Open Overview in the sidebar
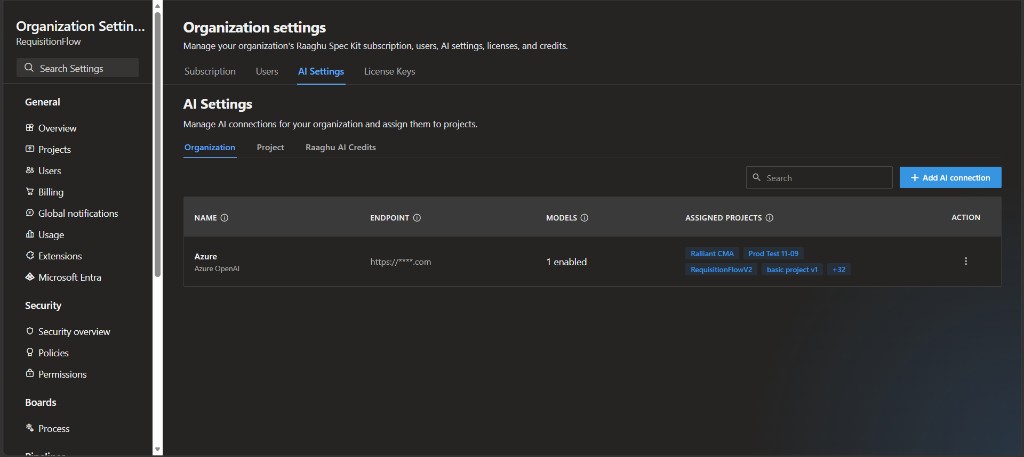Image resolution: width=1024 pixels, height=457 pixels. point(57,128)
